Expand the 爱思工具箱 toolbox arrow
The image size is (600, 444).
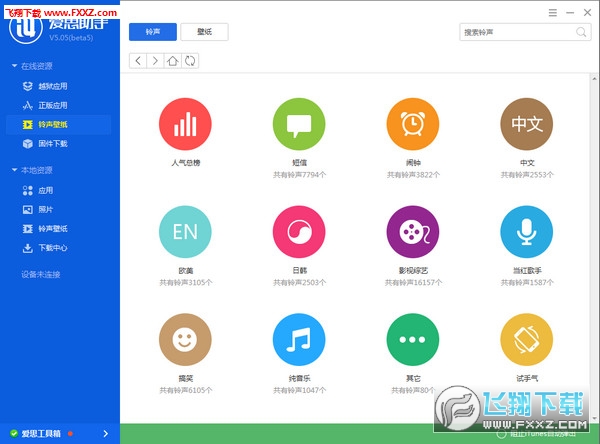(x=107, y=433)
